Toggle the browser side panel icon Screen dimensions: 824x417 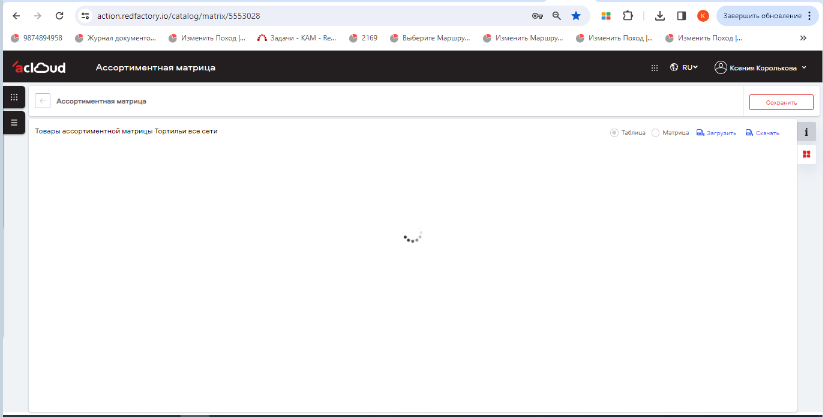682,16
